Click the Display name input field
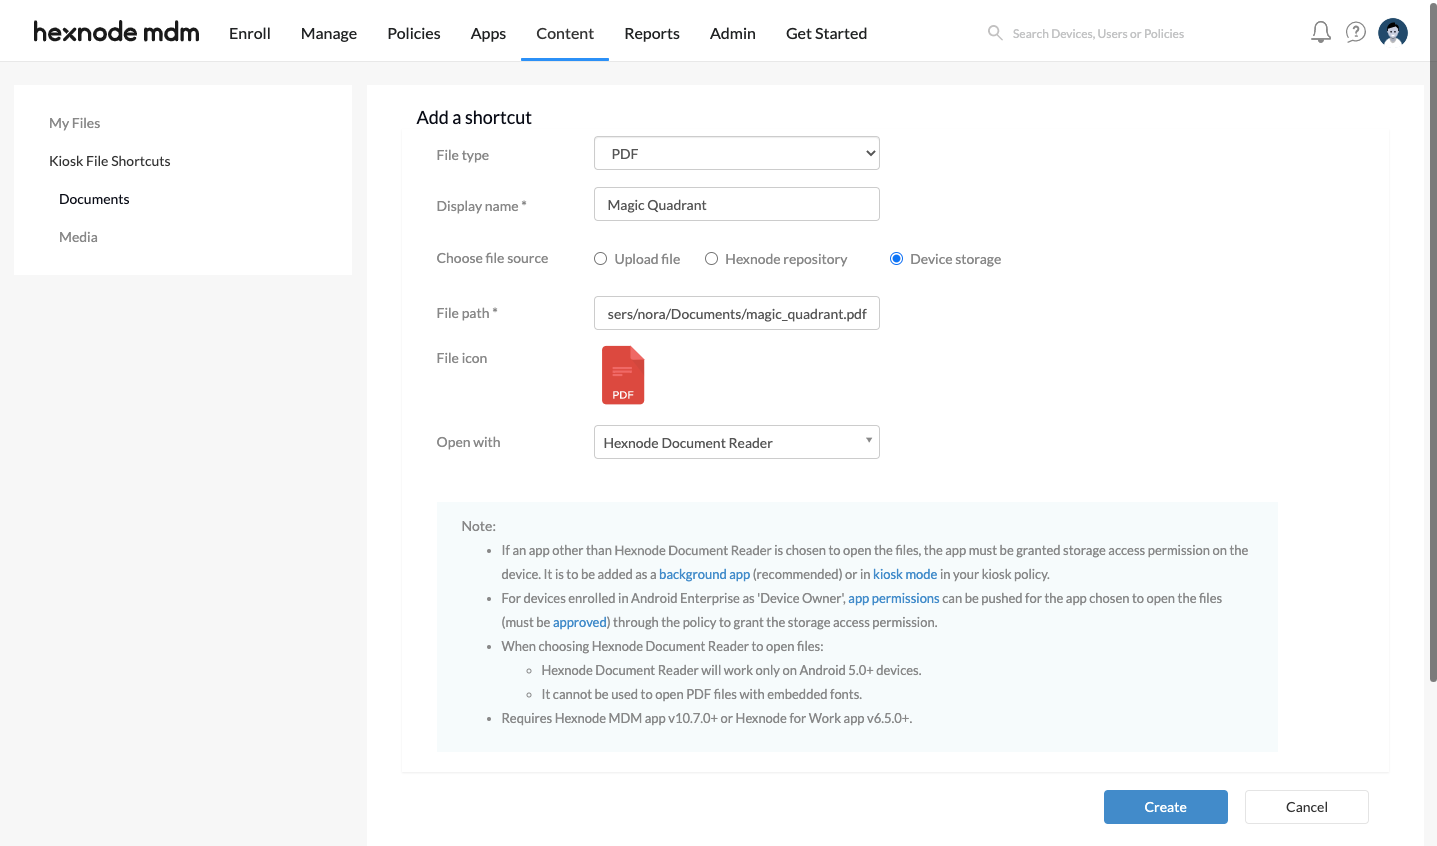 tap(737, 204)
